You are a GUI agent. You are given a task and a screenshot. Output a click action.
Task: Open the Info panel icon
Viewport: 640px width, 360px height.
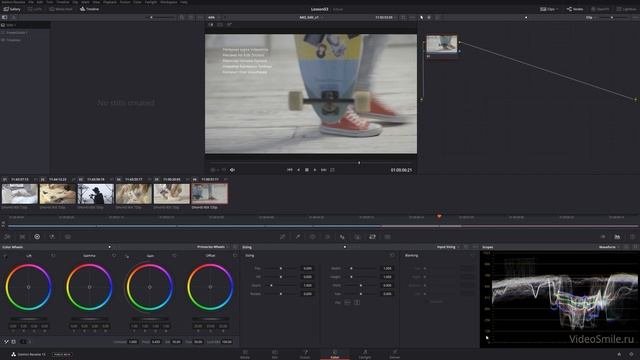click(632, 237)
